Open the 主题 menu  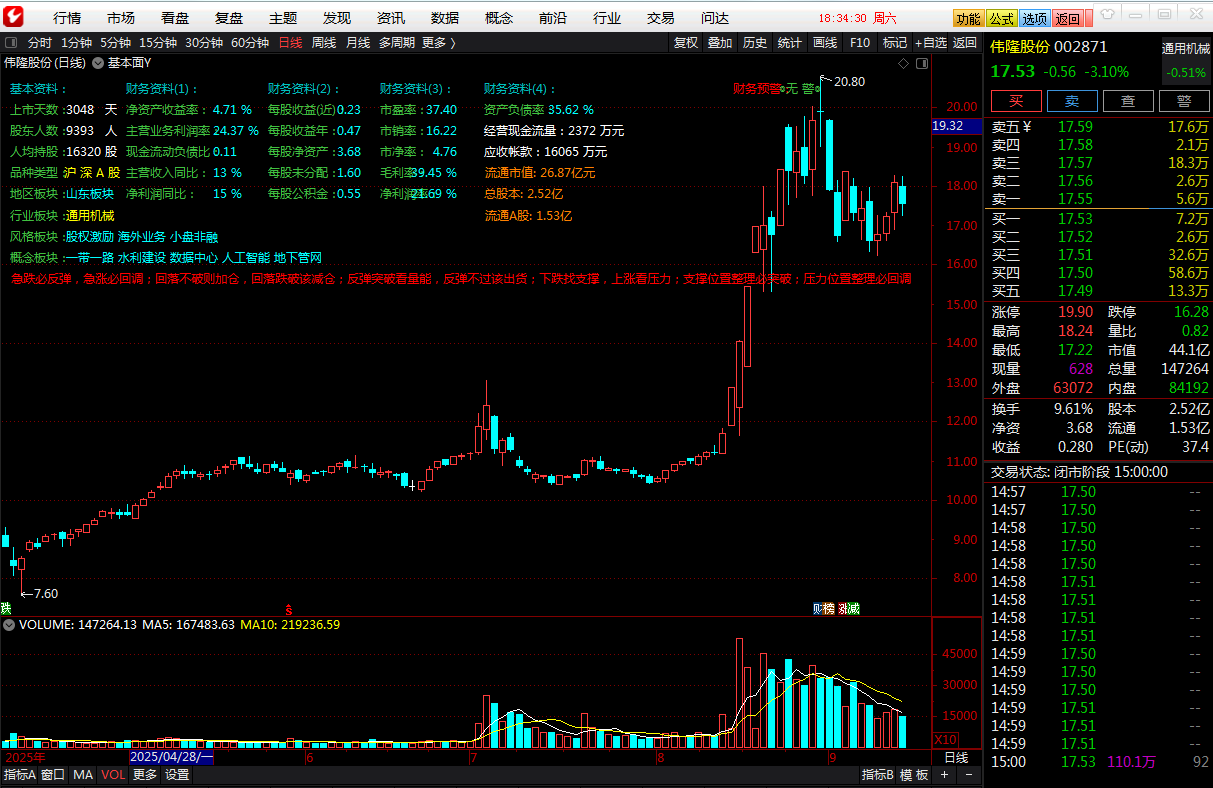pos(283,18)
